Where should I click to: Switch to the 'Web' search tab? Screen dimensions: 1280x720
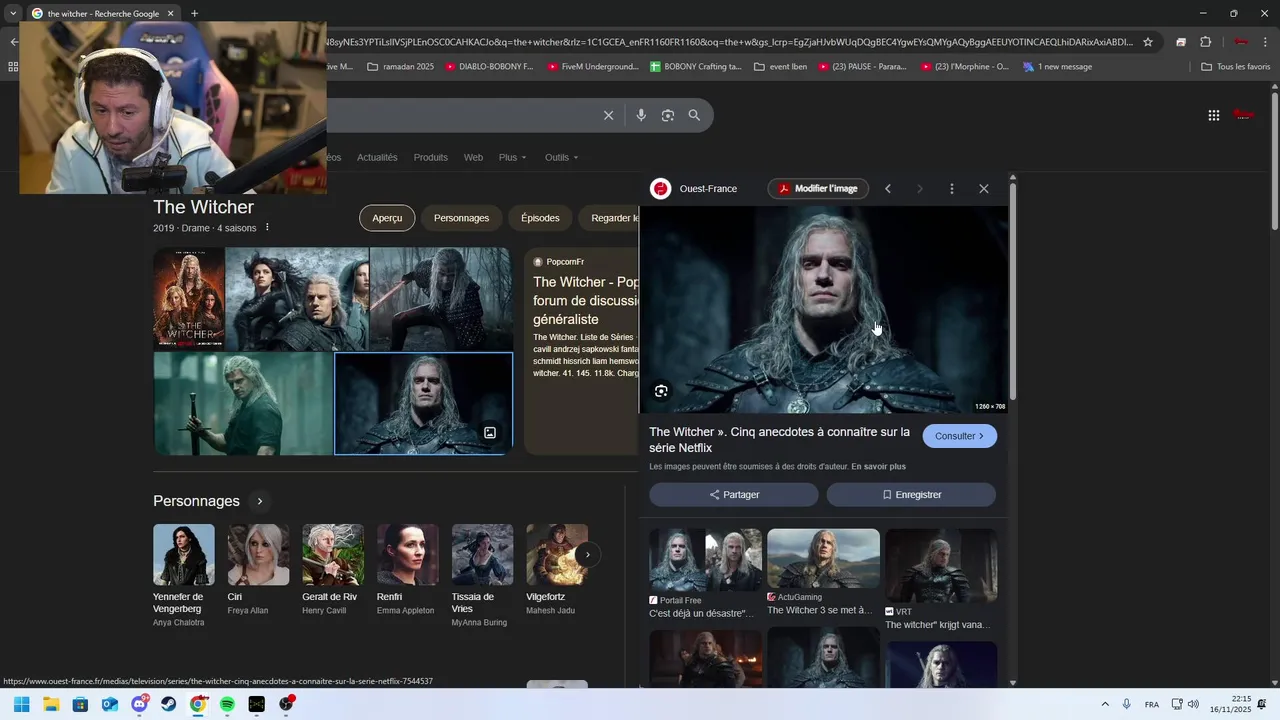pyautogui.click(x=473, y=157)
